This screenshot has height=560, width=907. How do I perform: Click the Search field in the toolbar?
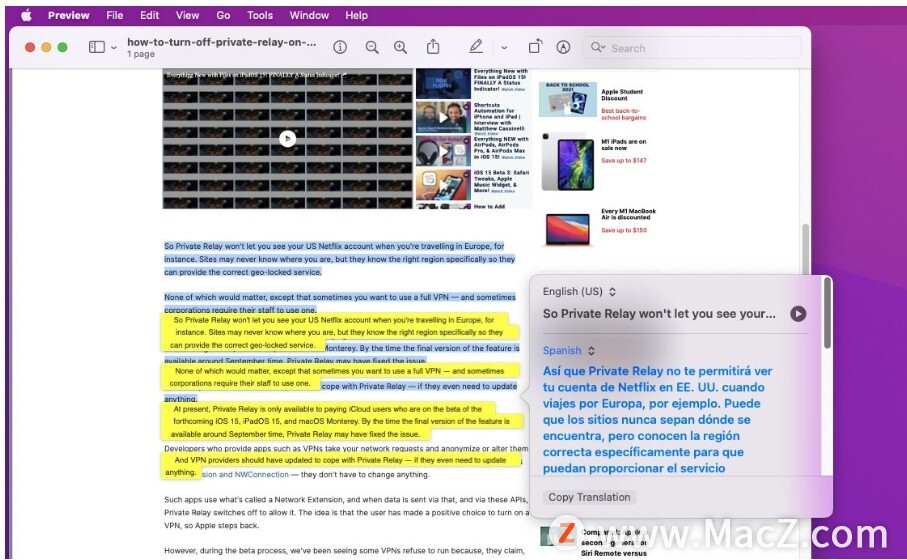pos(692,48)
